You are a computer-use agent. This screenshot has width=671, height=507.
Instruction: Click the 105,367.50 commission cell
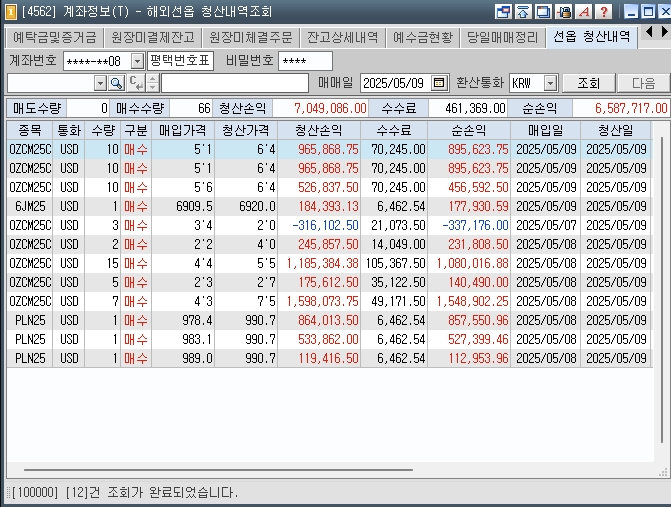tap(395, 264)
